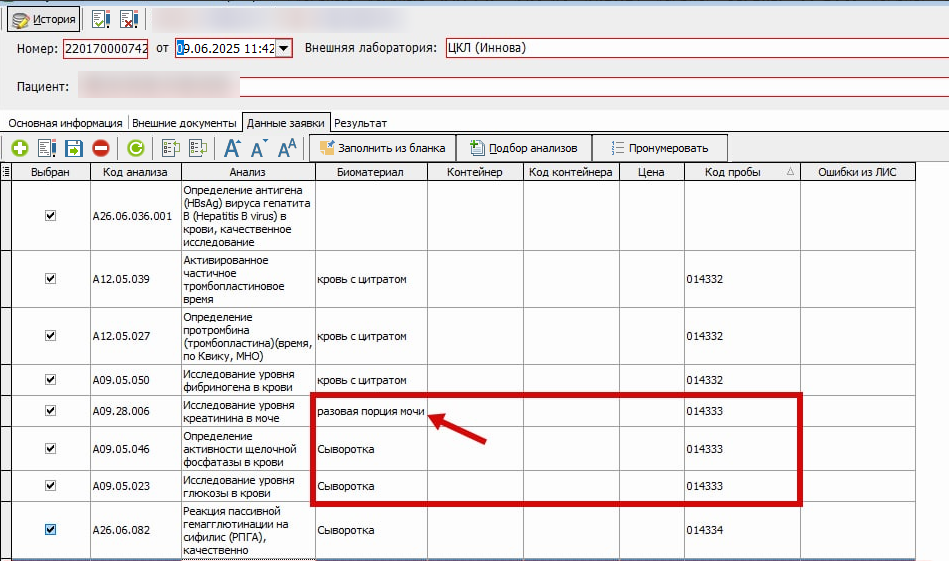
Task: Click the Пронумеровать button
Action: (659, 148)
